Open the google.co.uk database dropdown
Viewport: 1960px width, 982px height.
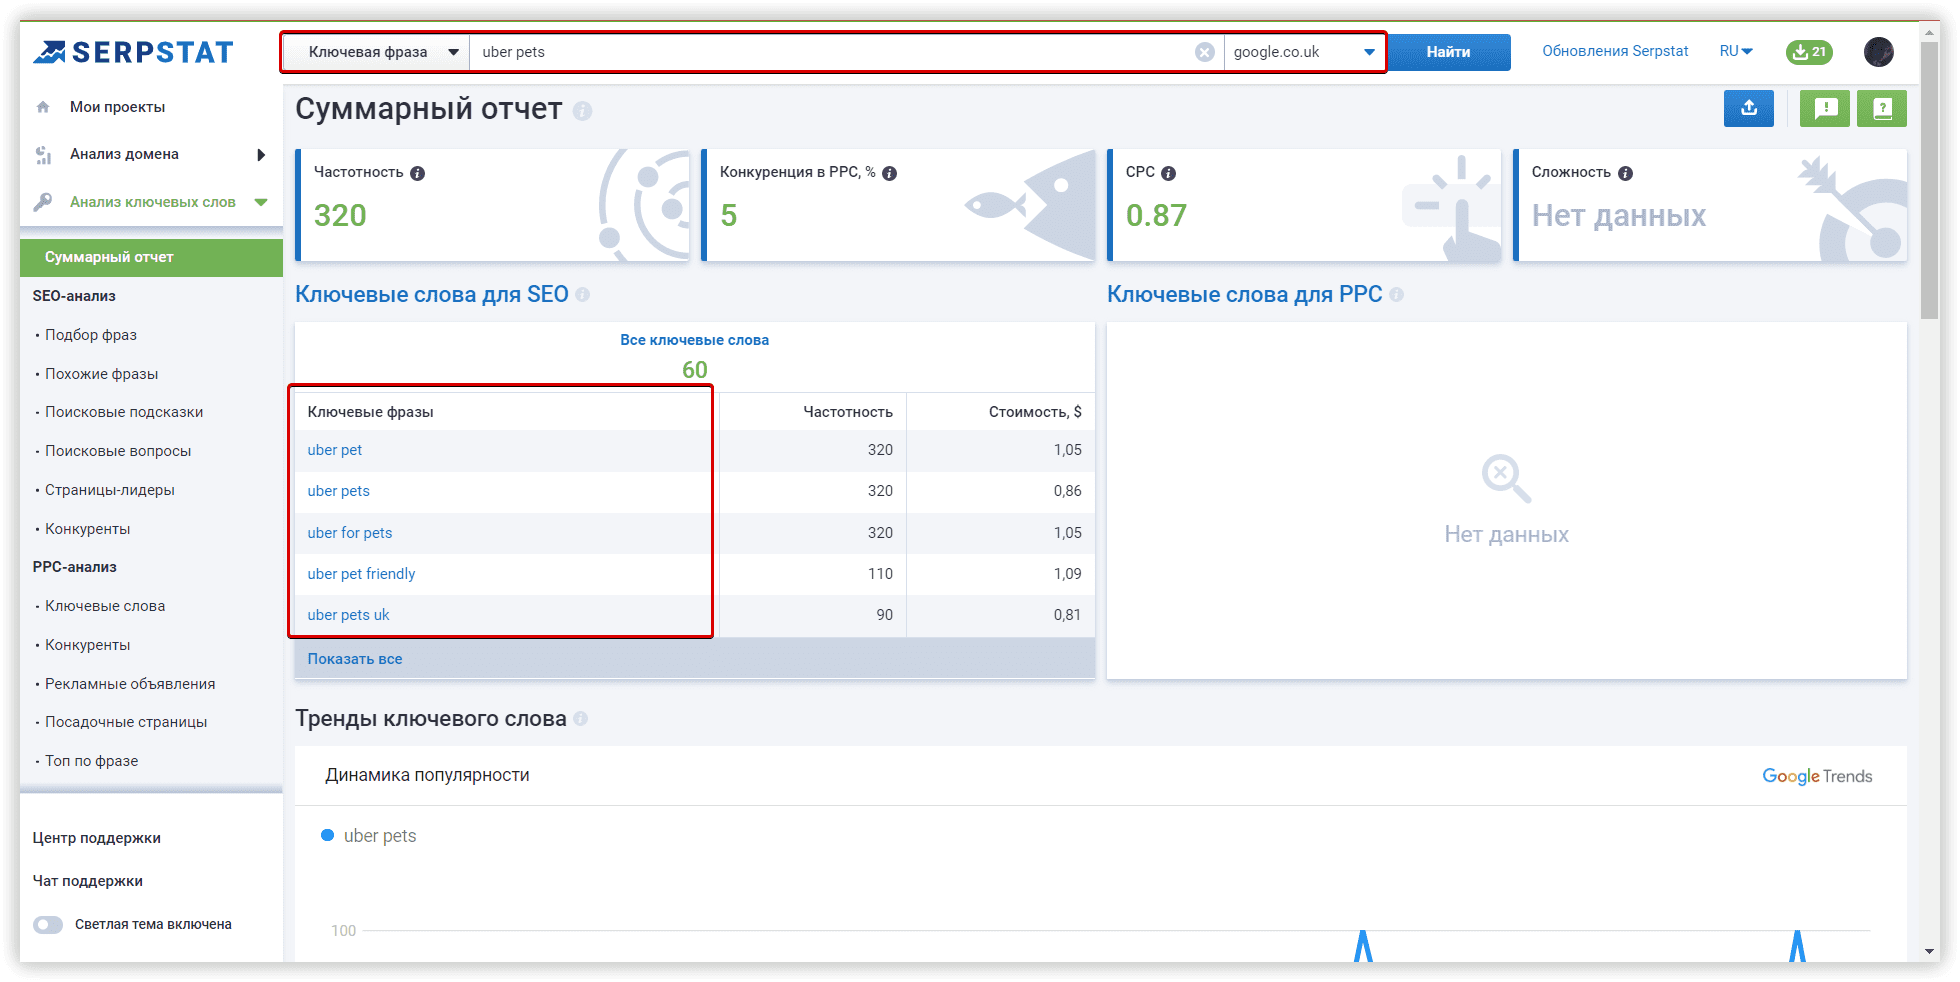[x=1304, y=52]
